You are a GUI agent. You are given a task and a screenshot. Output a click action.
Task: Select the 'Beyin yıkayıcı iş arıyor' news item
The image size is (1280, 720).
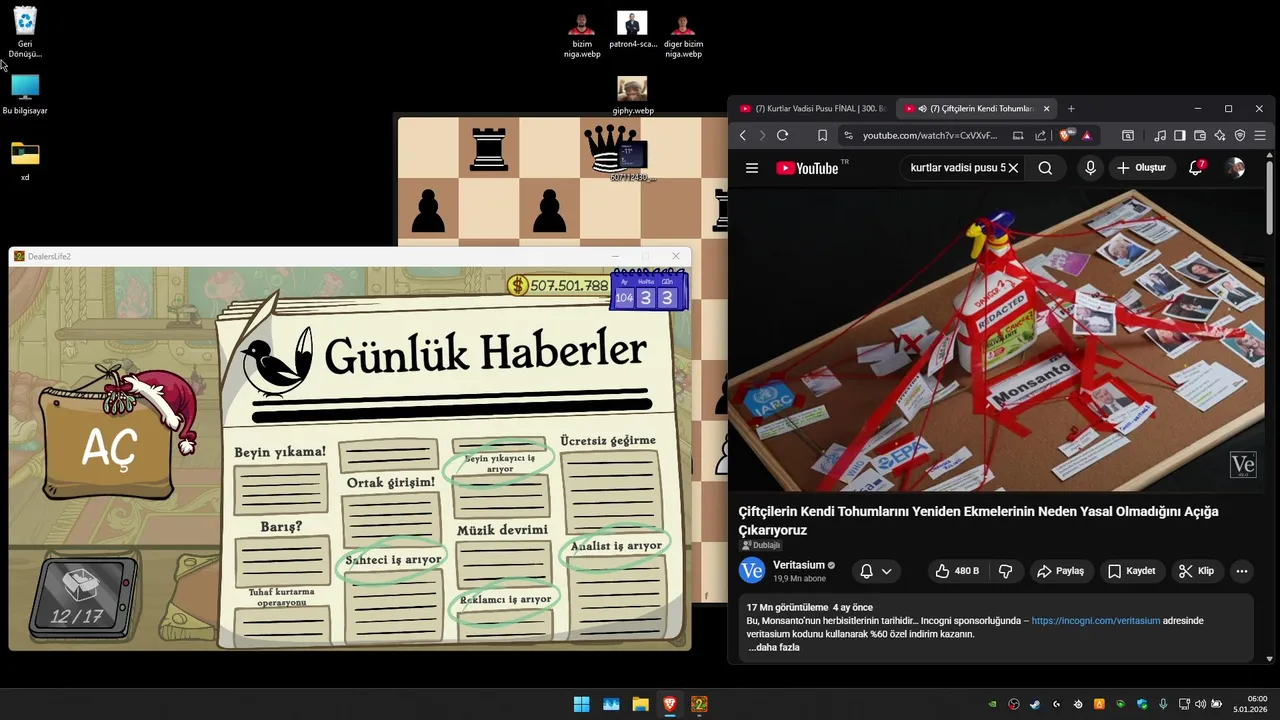click(x=499, y=463)
